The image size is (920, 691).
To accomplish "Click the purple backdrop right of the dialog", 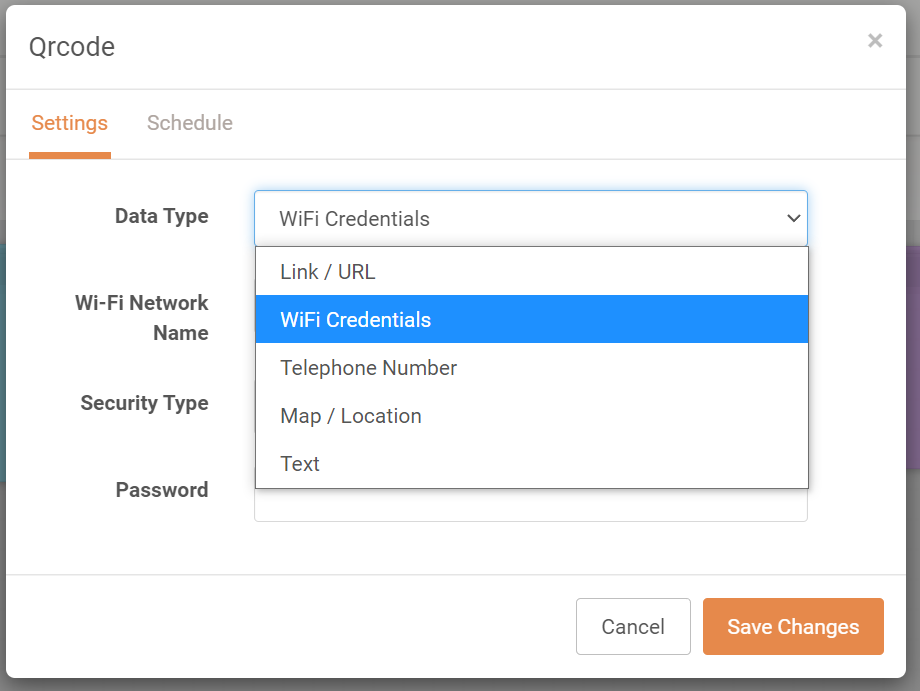I will pyautogui.click(x=913, y=358).
